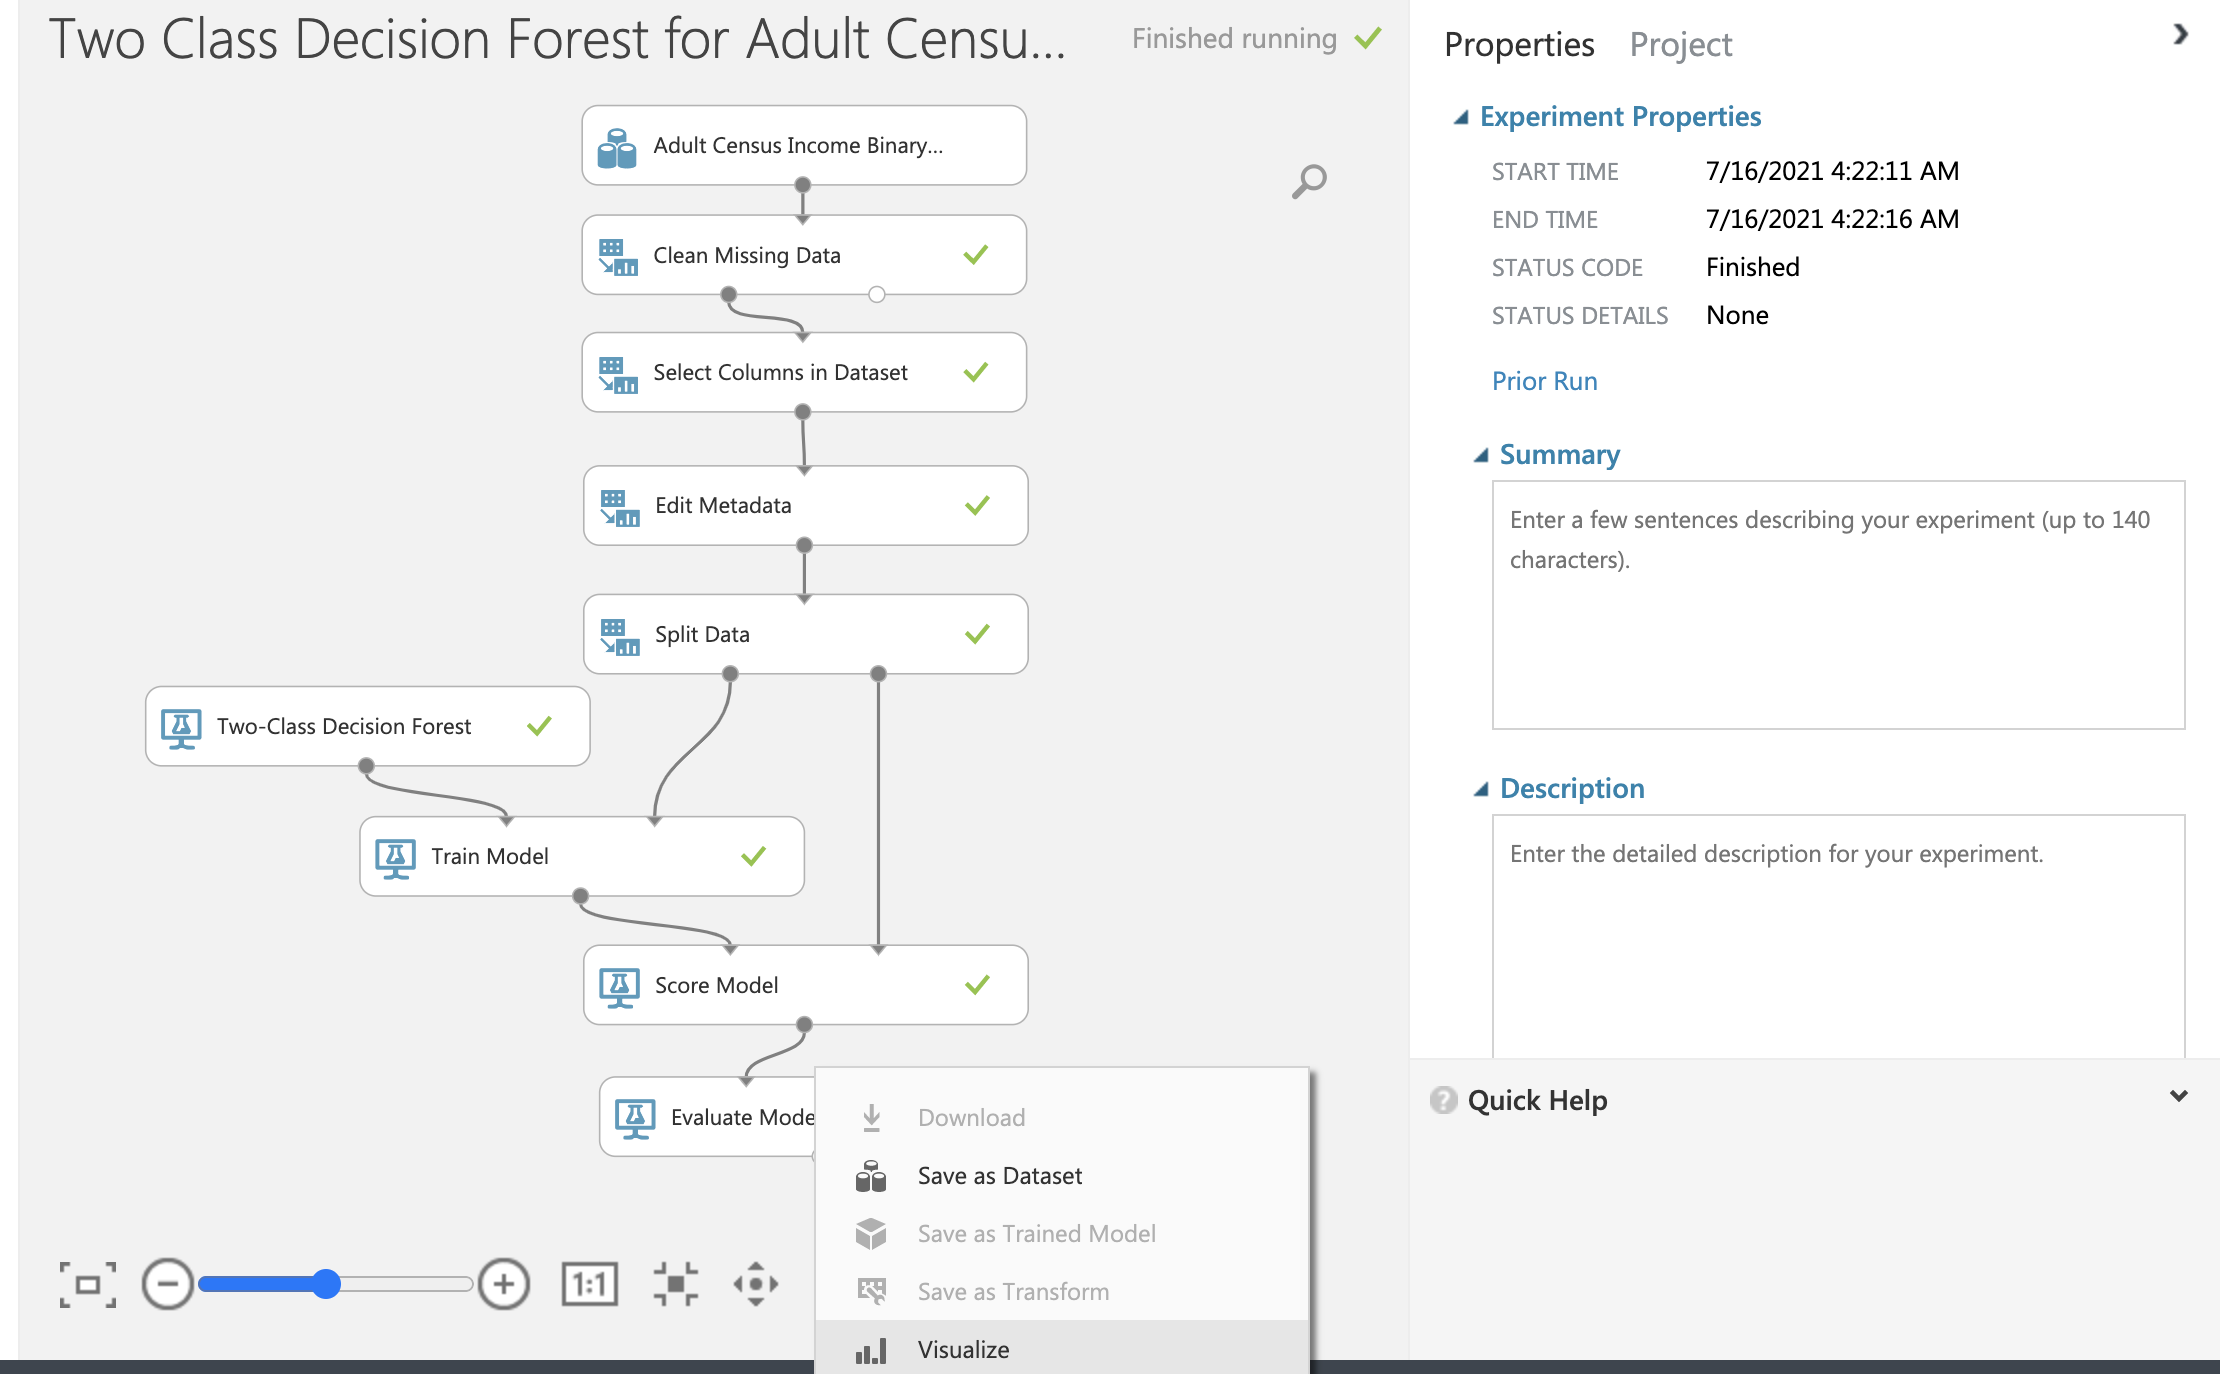Switch to the Project tab
The width and height of the screenshot is (2220, 1374).
click(x=1681, y=44)
